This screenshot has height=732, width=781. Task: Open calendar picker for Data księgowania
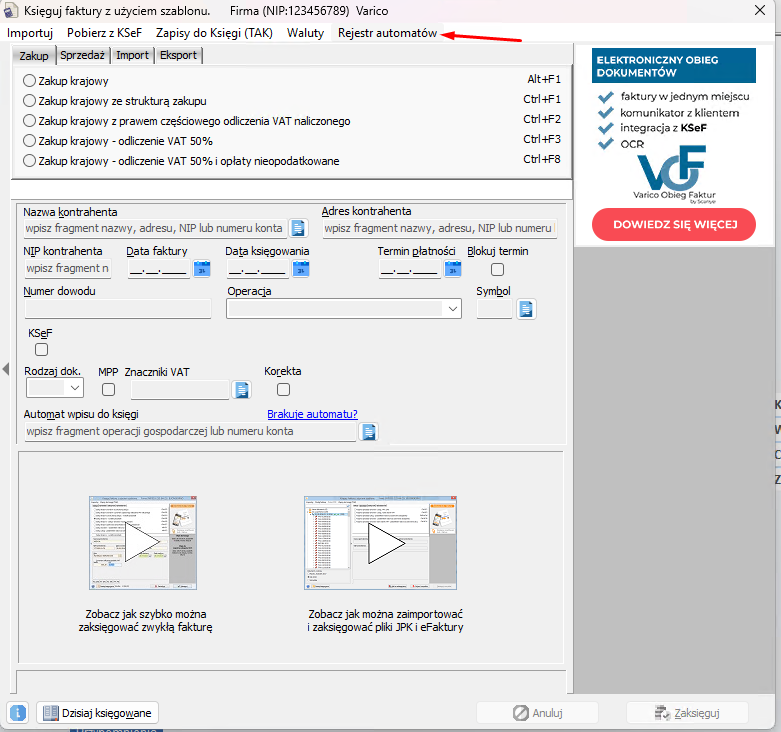301,268
